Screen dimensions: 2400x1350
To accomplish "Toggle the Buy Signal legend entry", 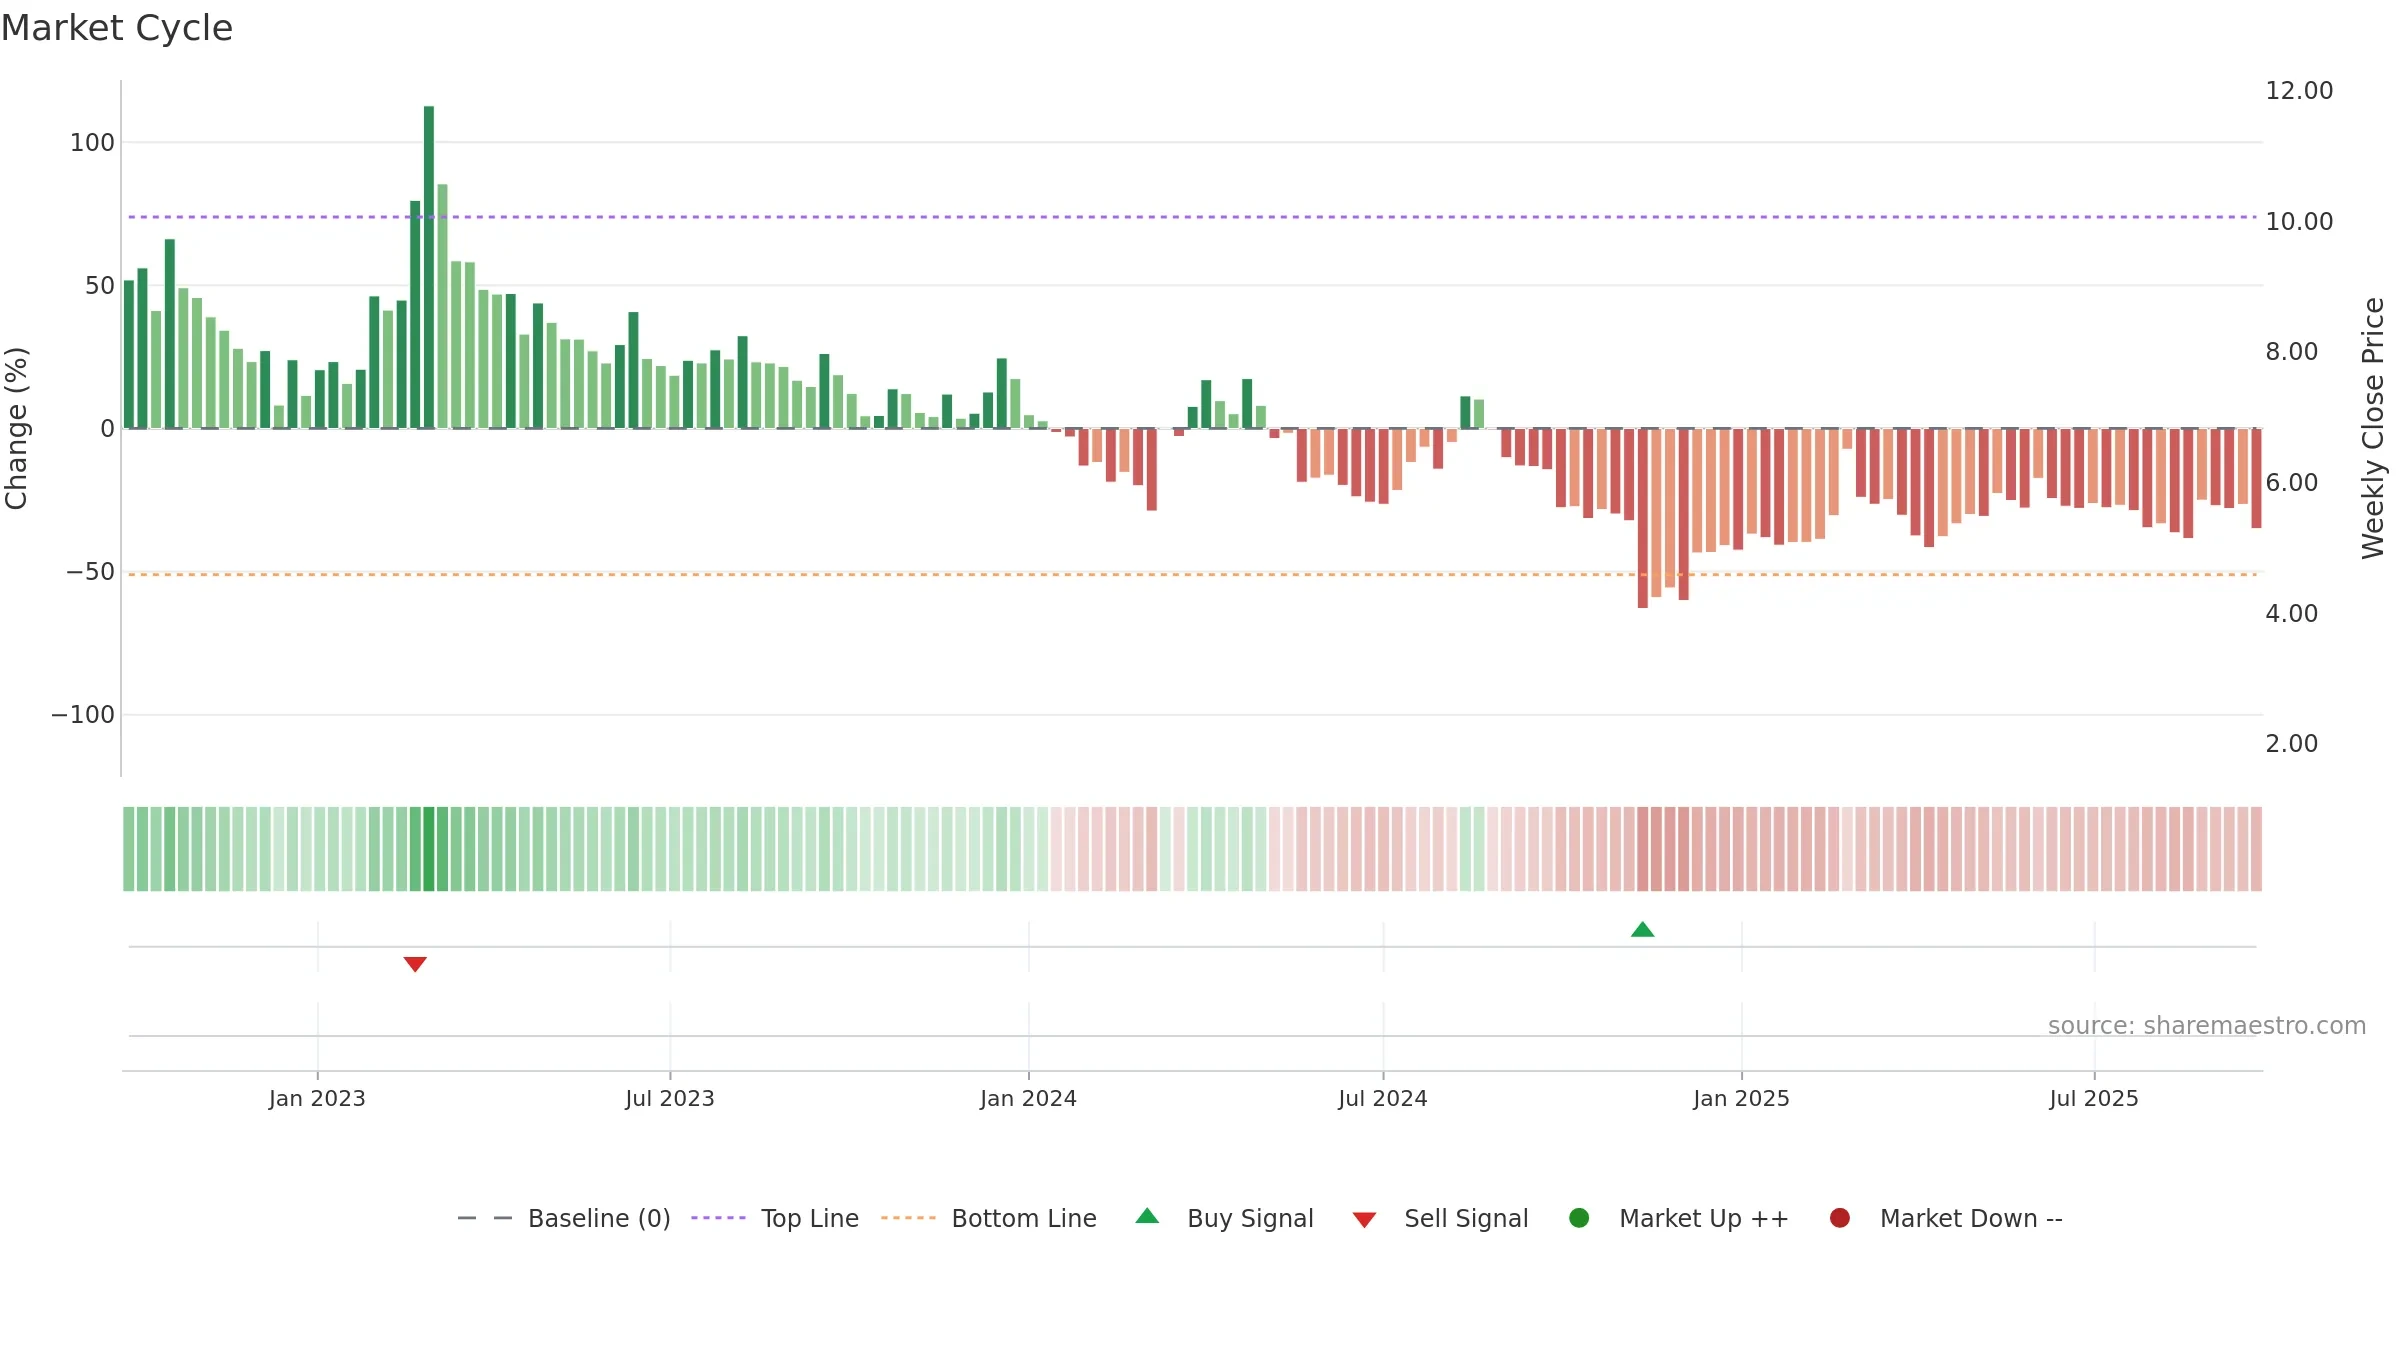I will point(1225,1218).
